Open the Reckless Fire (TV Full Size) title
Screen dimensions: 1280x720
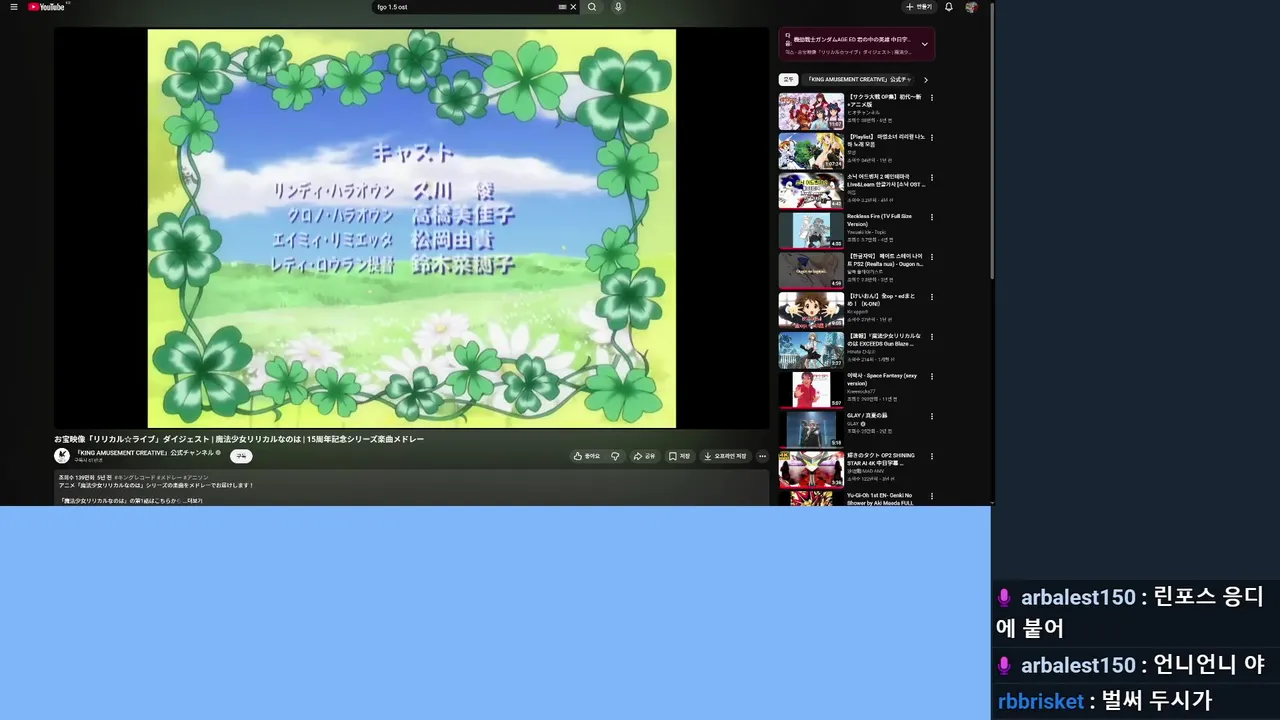click(879, 220)
